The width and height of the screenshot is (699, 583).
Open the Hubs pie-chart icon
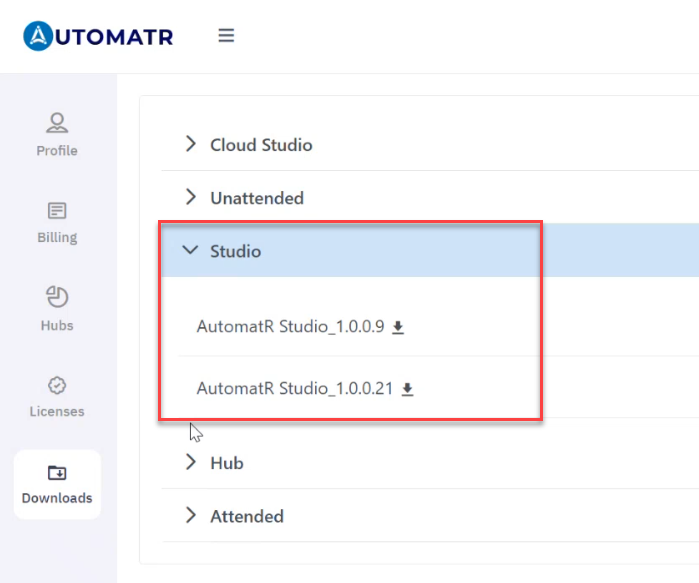point(57,297)
